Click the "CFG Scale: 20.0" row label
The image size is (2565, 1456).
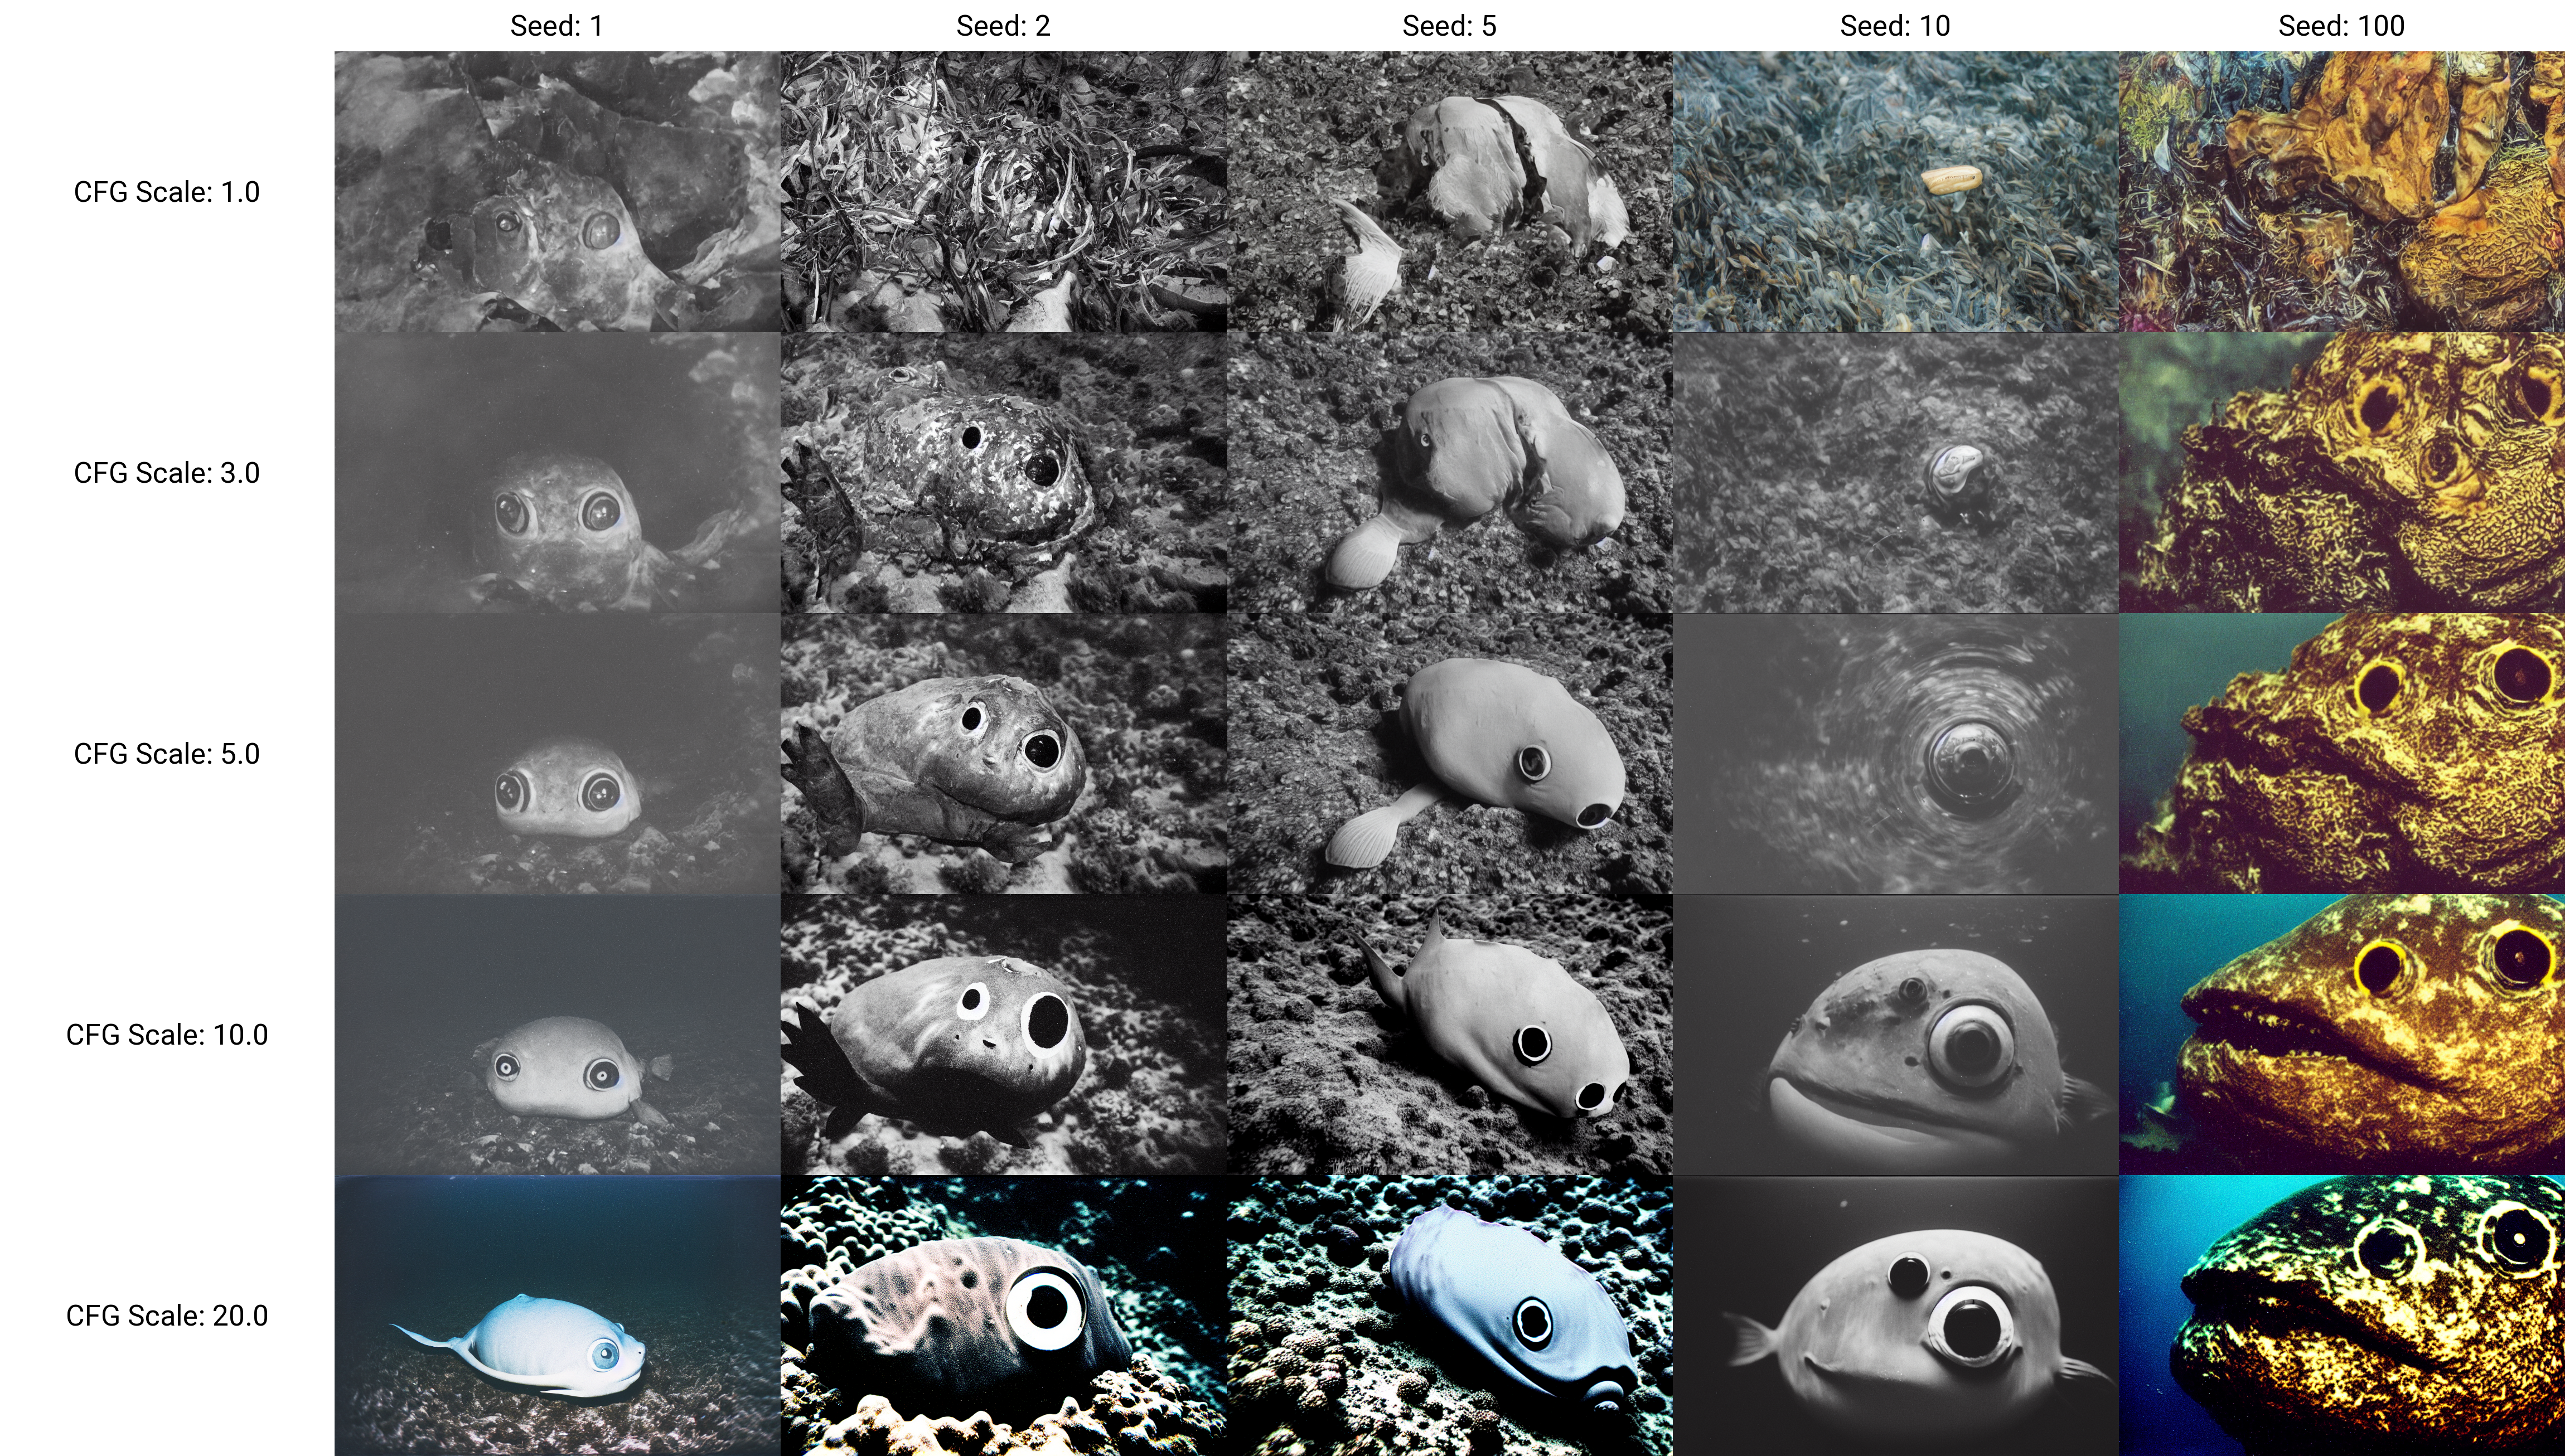point(167,1315)
